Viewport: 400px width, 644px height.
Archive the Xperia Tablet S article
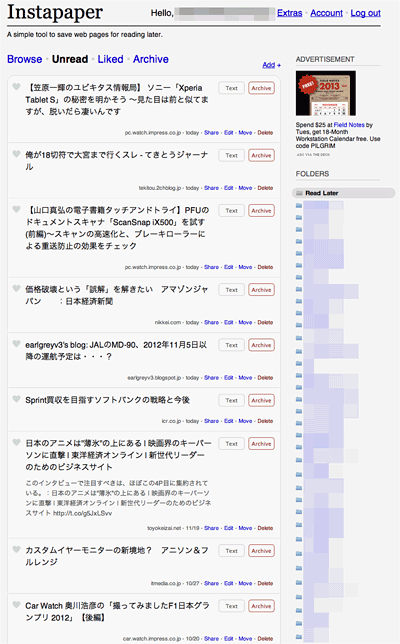[261, 88]
